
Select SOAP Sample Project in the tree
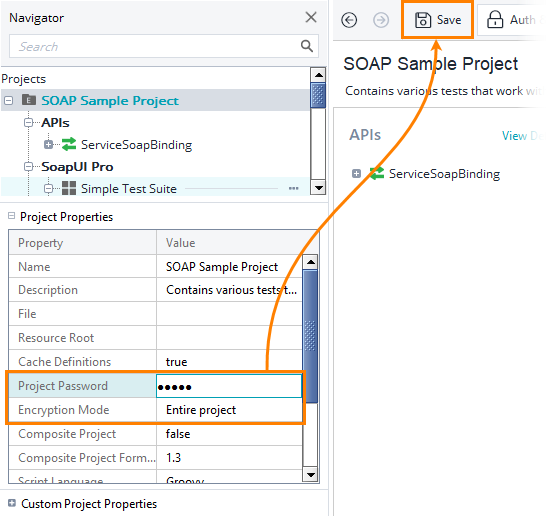coord(110,100)
